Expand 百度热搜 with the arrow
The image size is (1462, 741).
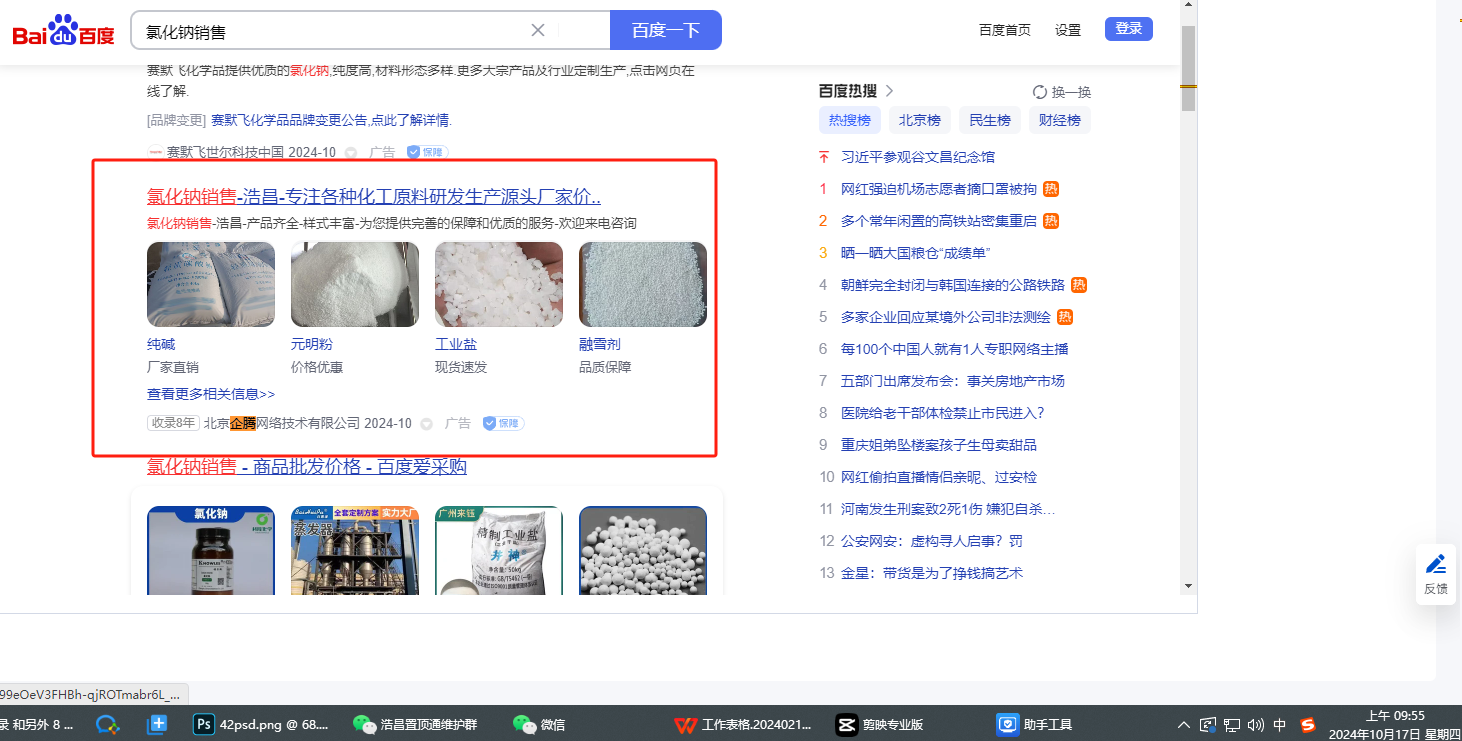click(889, 91)
